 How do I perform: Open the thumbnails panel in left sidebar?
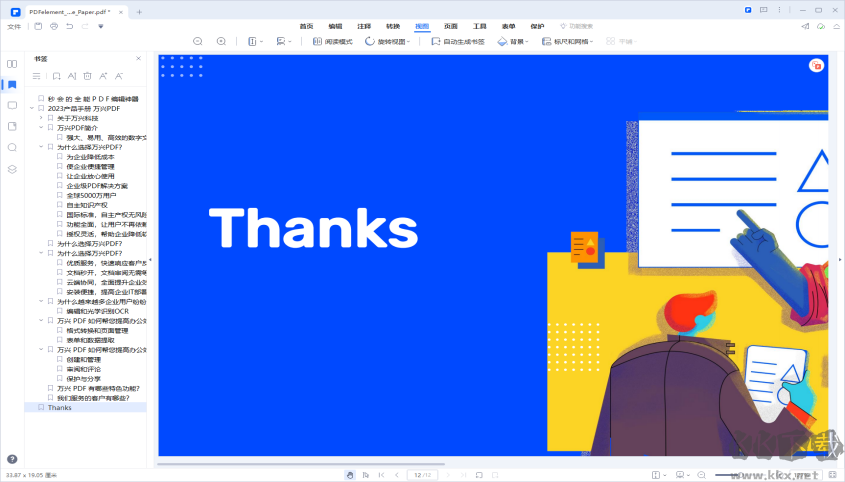pyautogui.click(x=12, y=64)
